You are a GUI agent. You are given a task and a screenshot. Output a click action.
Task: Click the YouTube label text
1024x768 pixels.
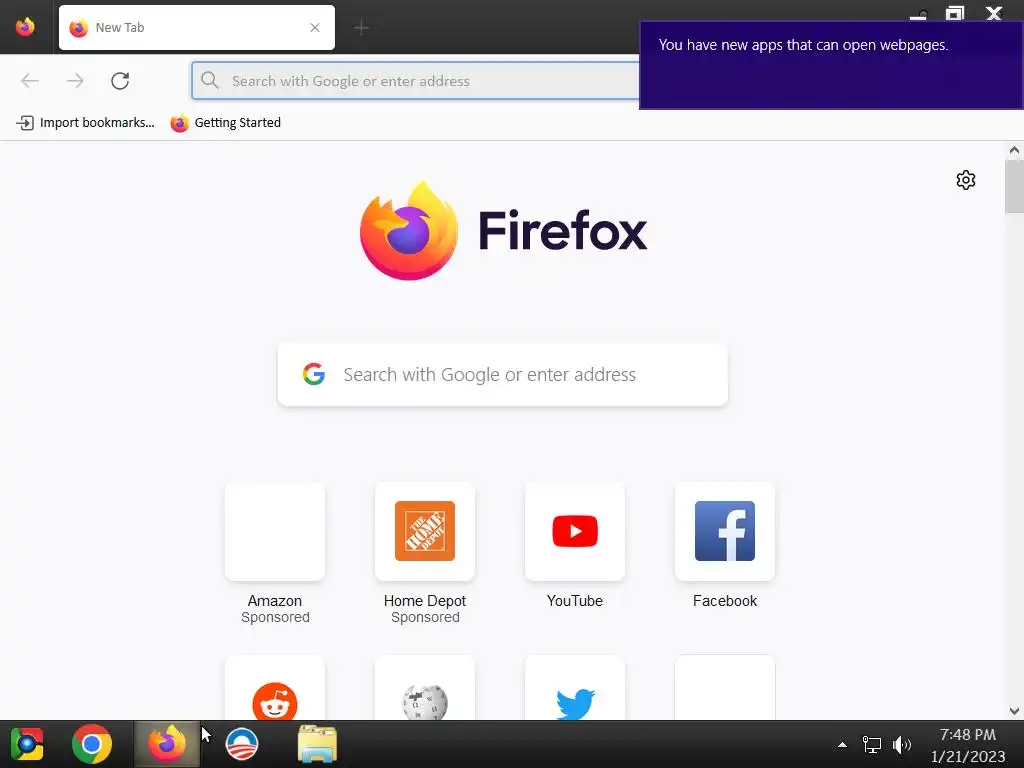coord(575,601)
